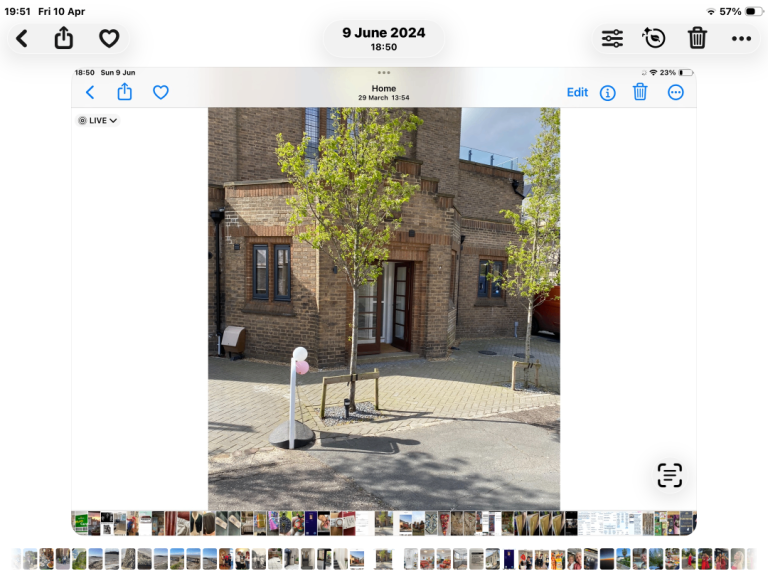Image resolution: width=768 pixels, height=576 pixels.
Task: Click the blue back chevron in the screenshot
Action: pyautogui.click(x=90, y=92)
